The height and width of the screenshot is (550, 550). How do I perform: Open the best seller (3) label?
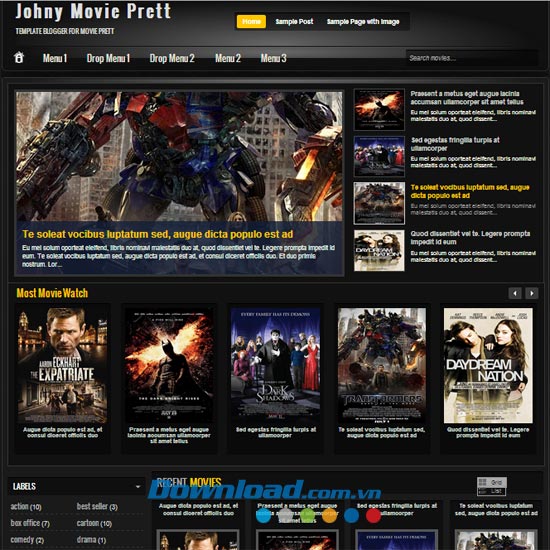coord(97,507)
